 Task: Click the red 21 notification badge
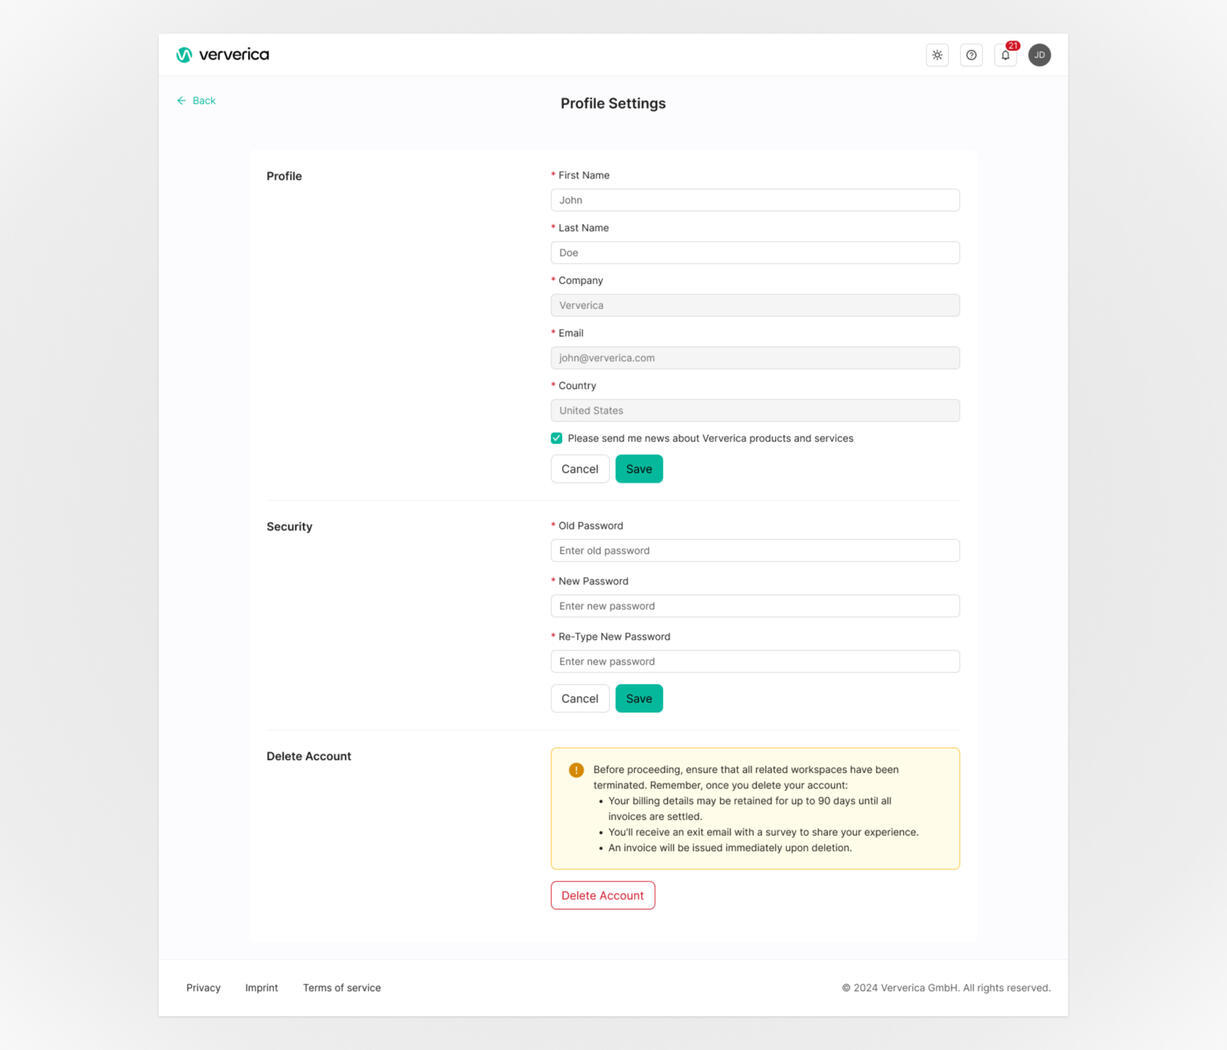pyautogui.click(x=1013, y=45)
